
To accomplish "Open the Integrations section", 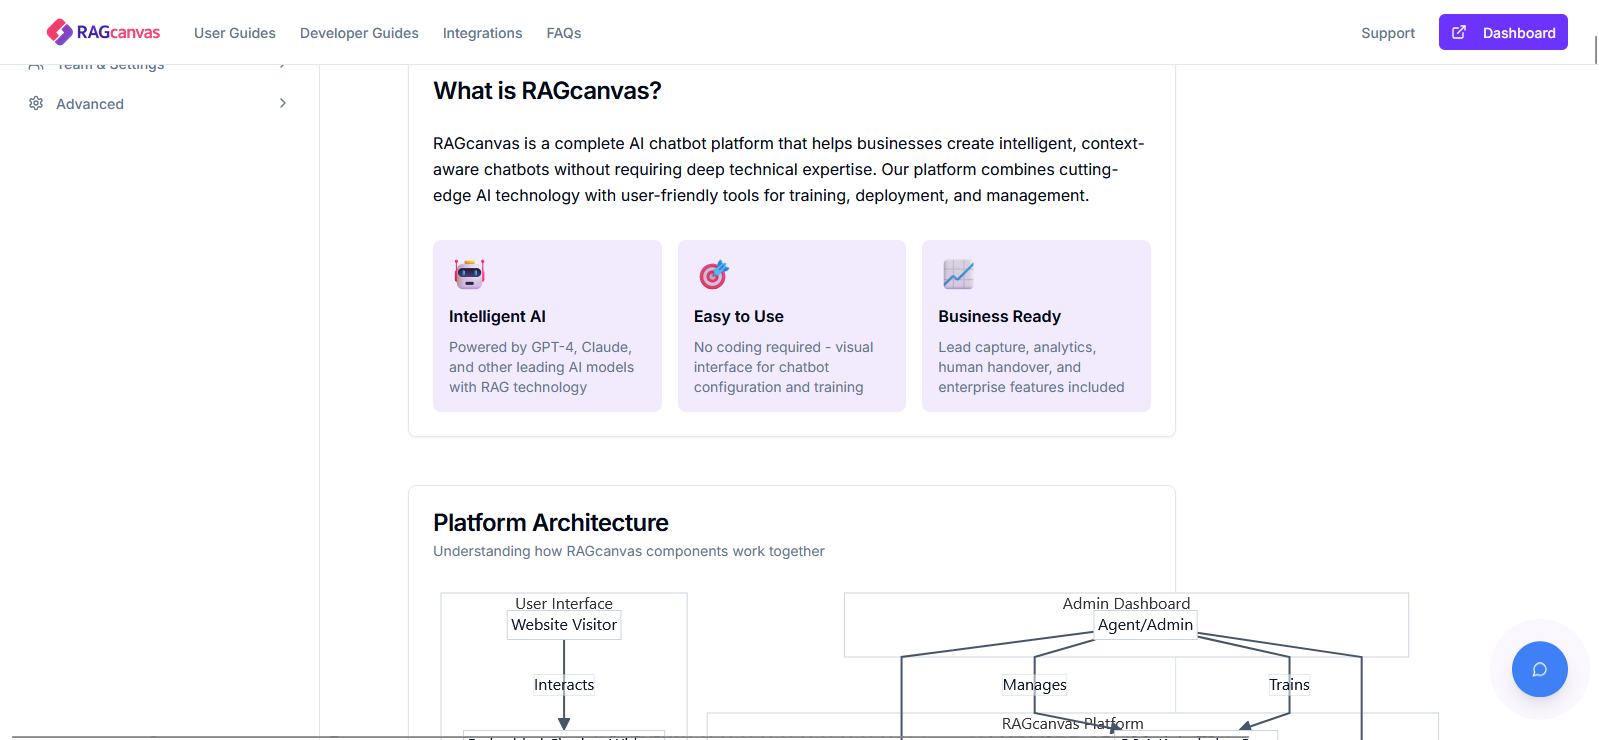I will (482, 33).
